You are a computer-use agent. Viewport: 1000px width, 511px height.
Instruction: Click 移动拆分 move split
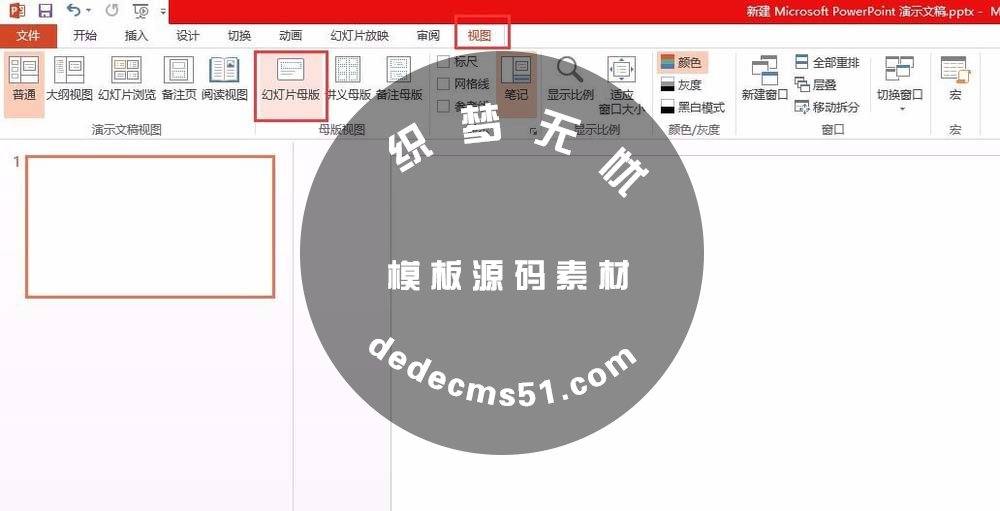pos(827,107)
